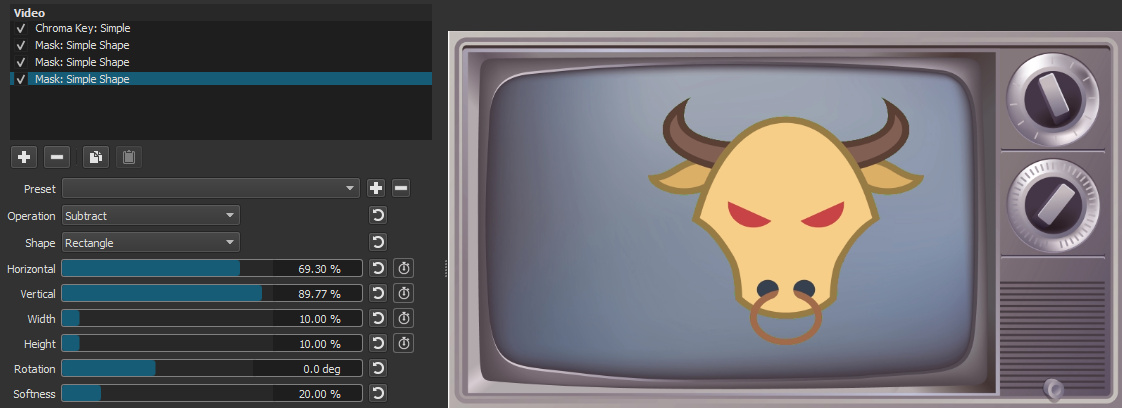
Task: Reset the Height value to default
Action: point(378,344)
